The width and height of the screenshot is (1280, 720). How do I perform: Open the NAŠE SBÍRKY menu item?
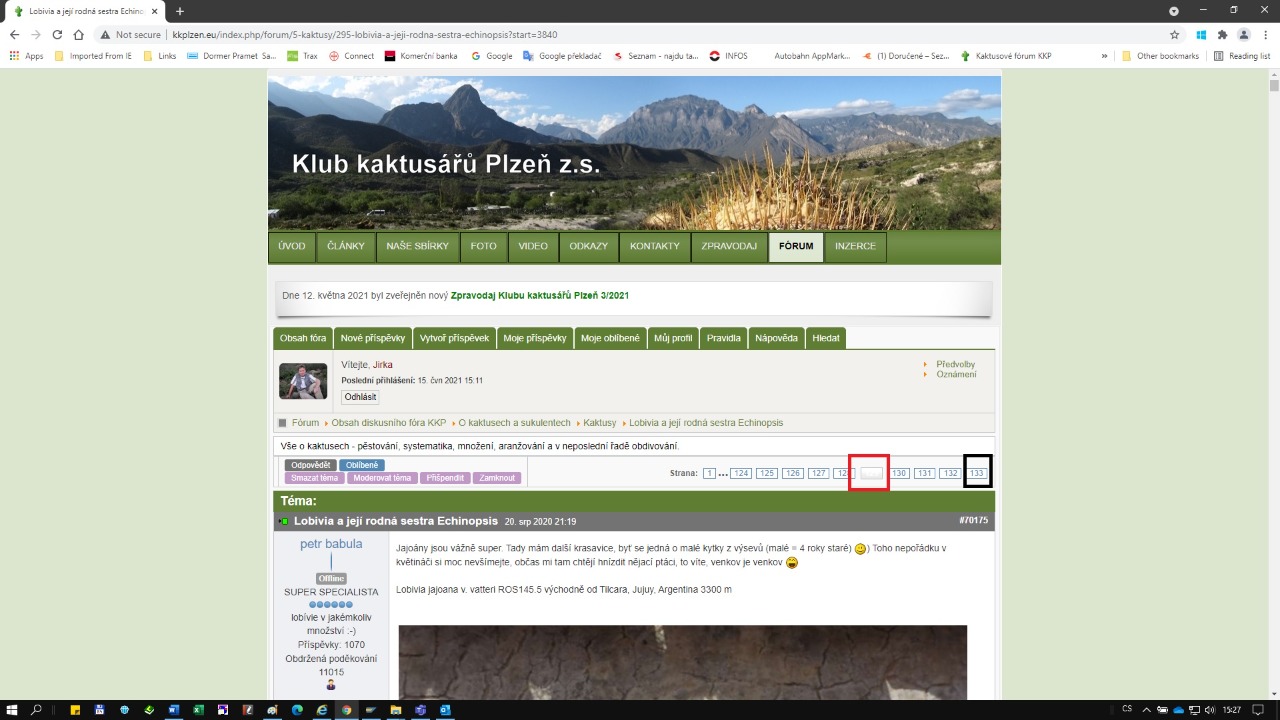pos(418,246)
